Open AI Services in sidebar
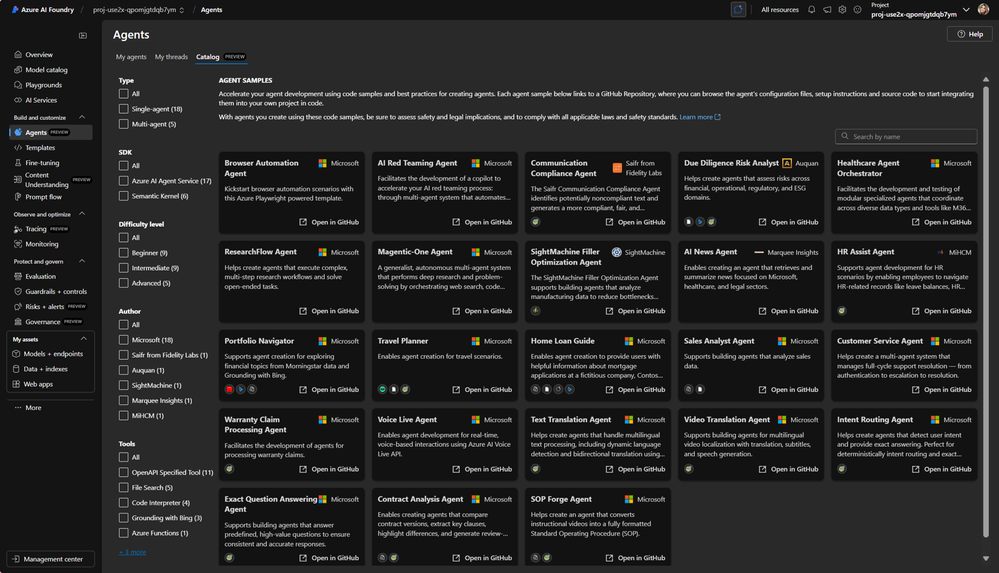Screen dimensions: 999x573 point(41,100)
